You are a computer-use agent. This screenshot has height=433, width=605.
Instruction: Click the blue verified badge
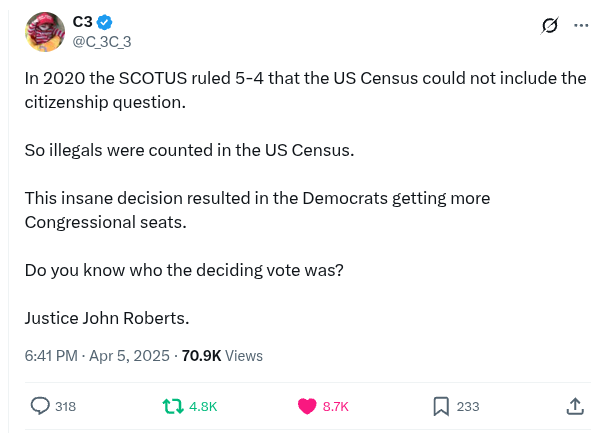tap(106, 22)
